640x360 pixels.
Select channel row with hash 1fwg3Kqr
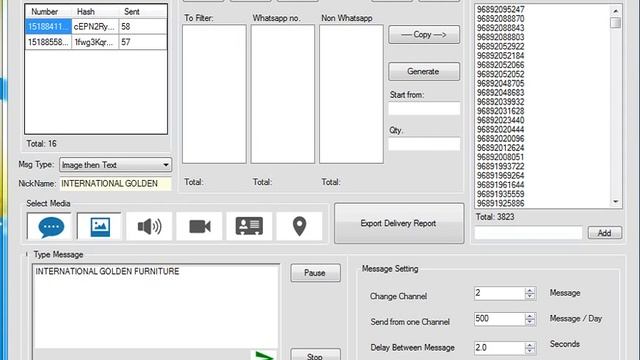[96, 42]
